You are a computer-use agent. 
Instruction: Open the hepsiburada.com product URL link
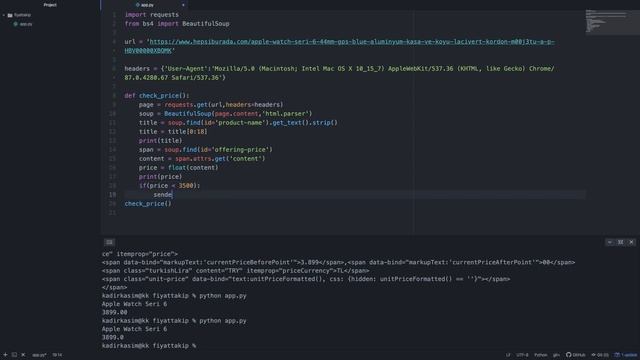coord(340,46)
